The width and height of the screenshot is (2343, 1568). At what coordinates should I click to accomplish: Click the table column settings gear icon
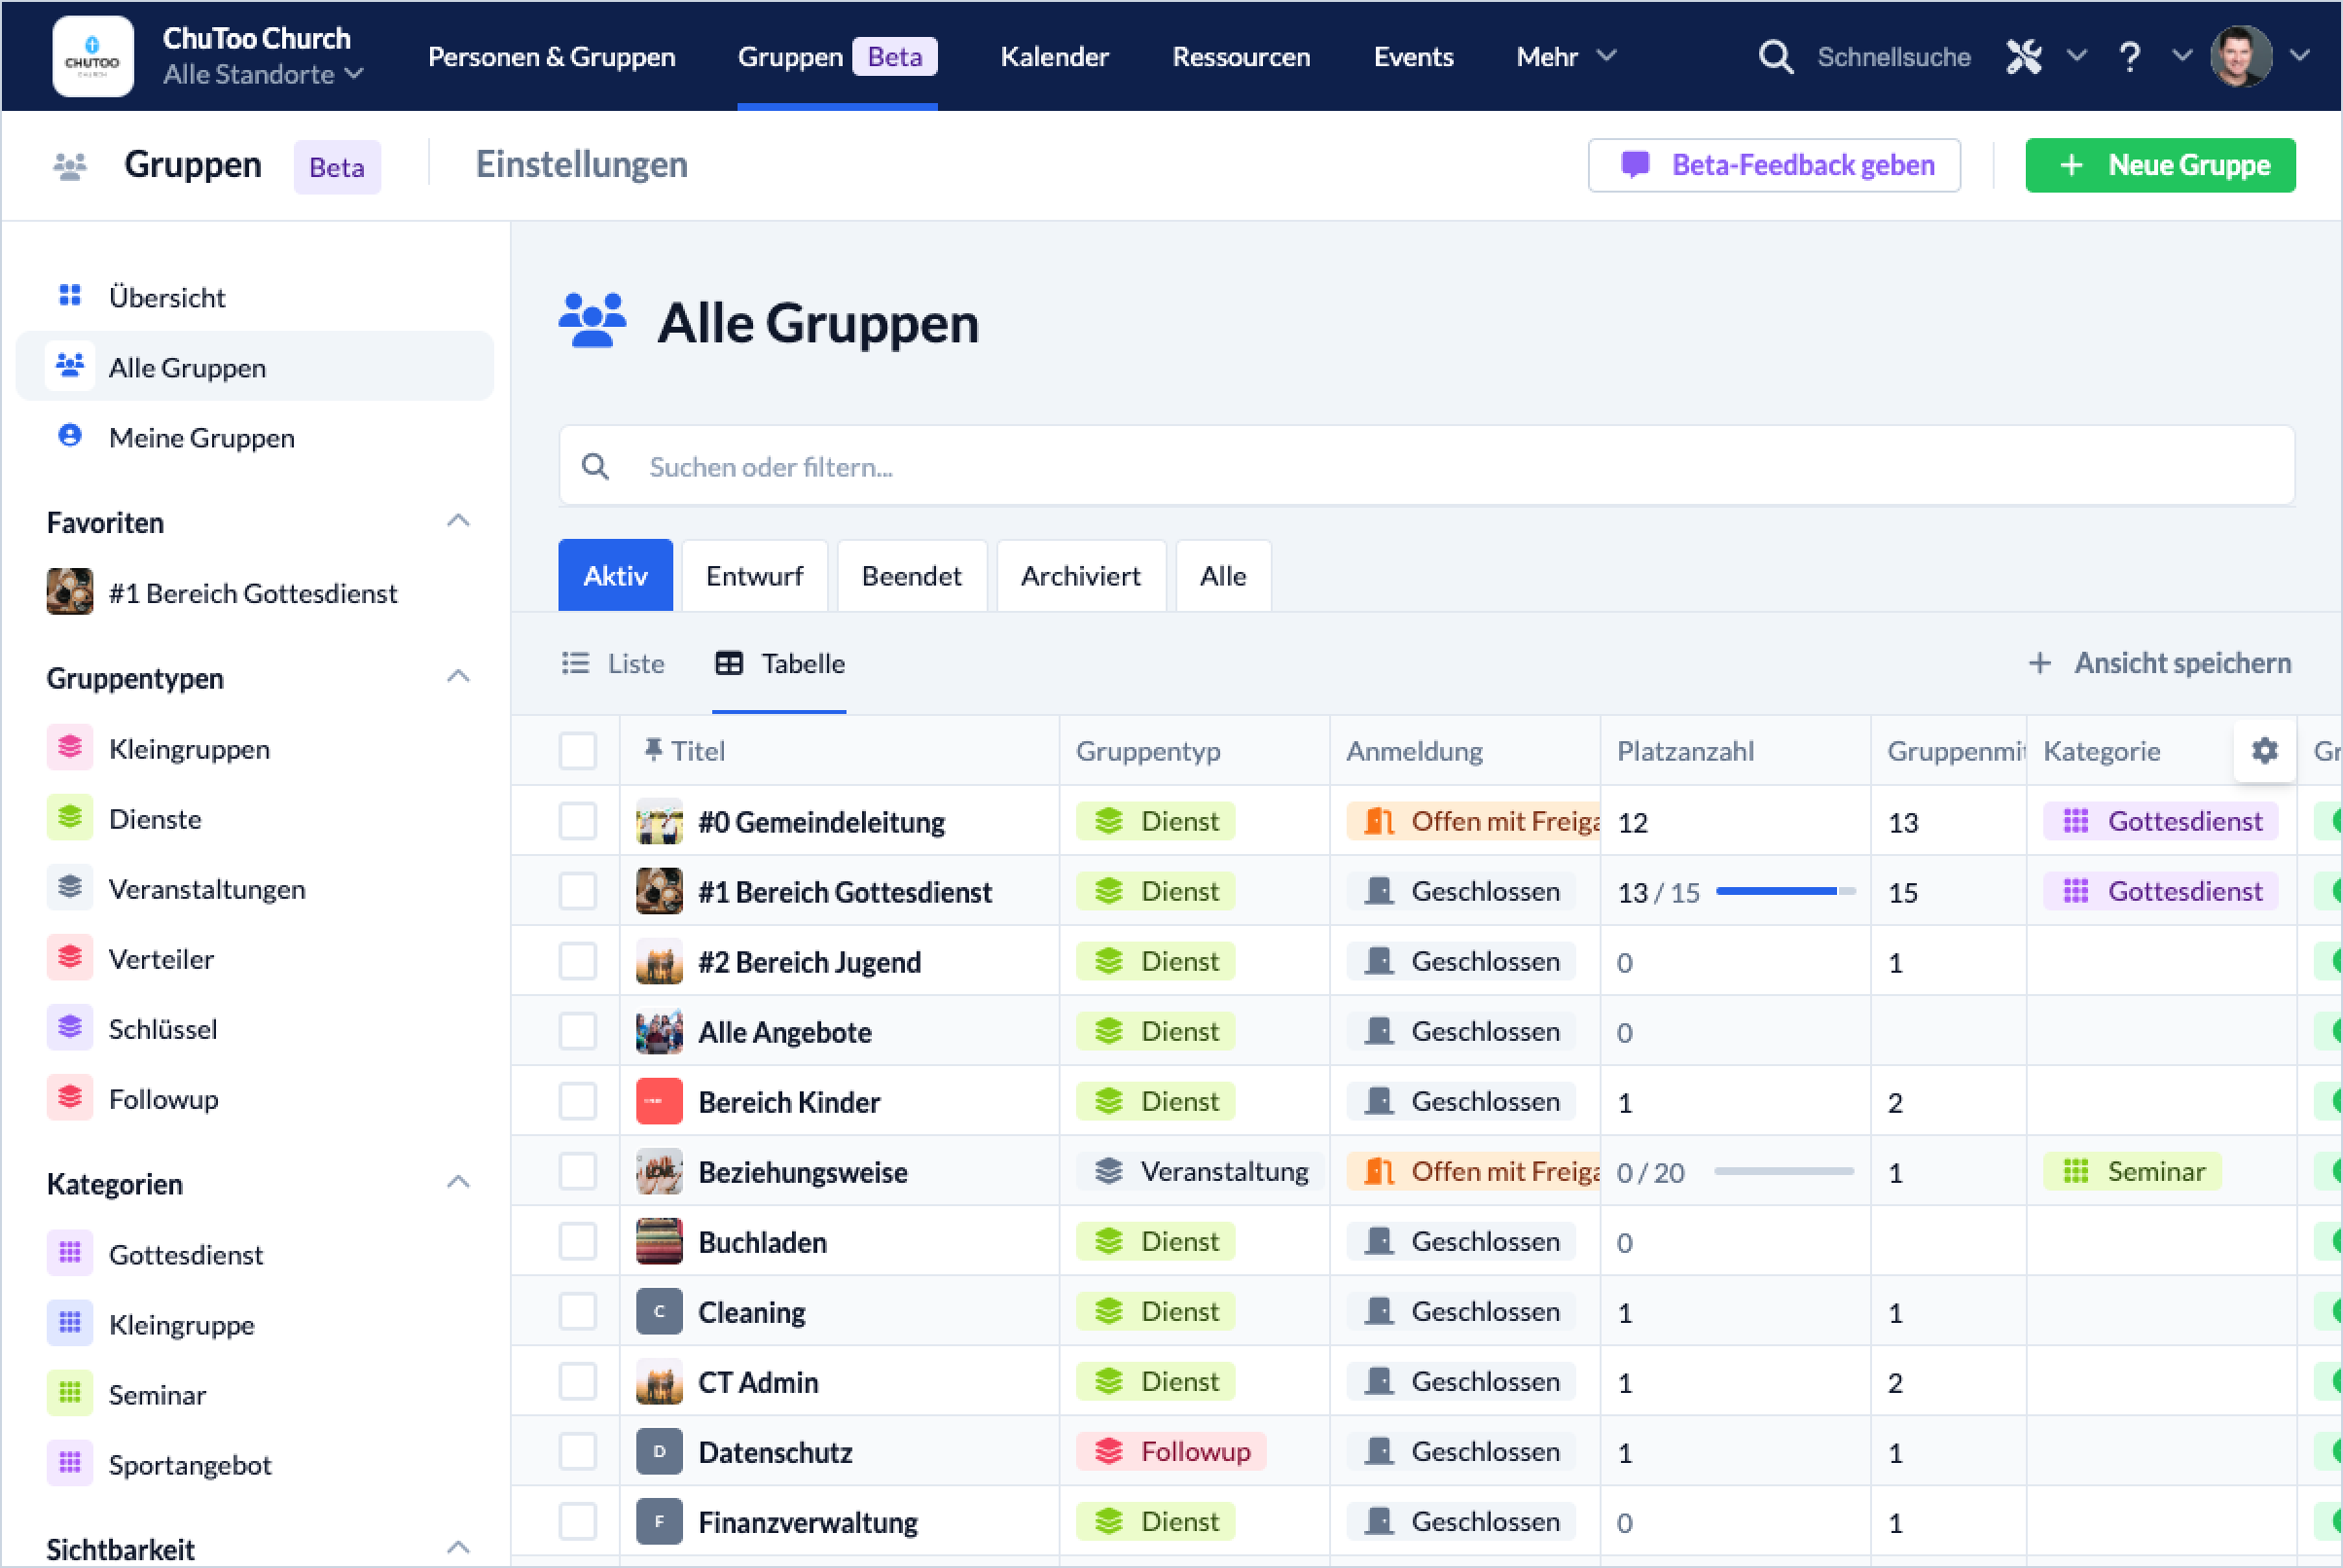[x=2263, y=750]
